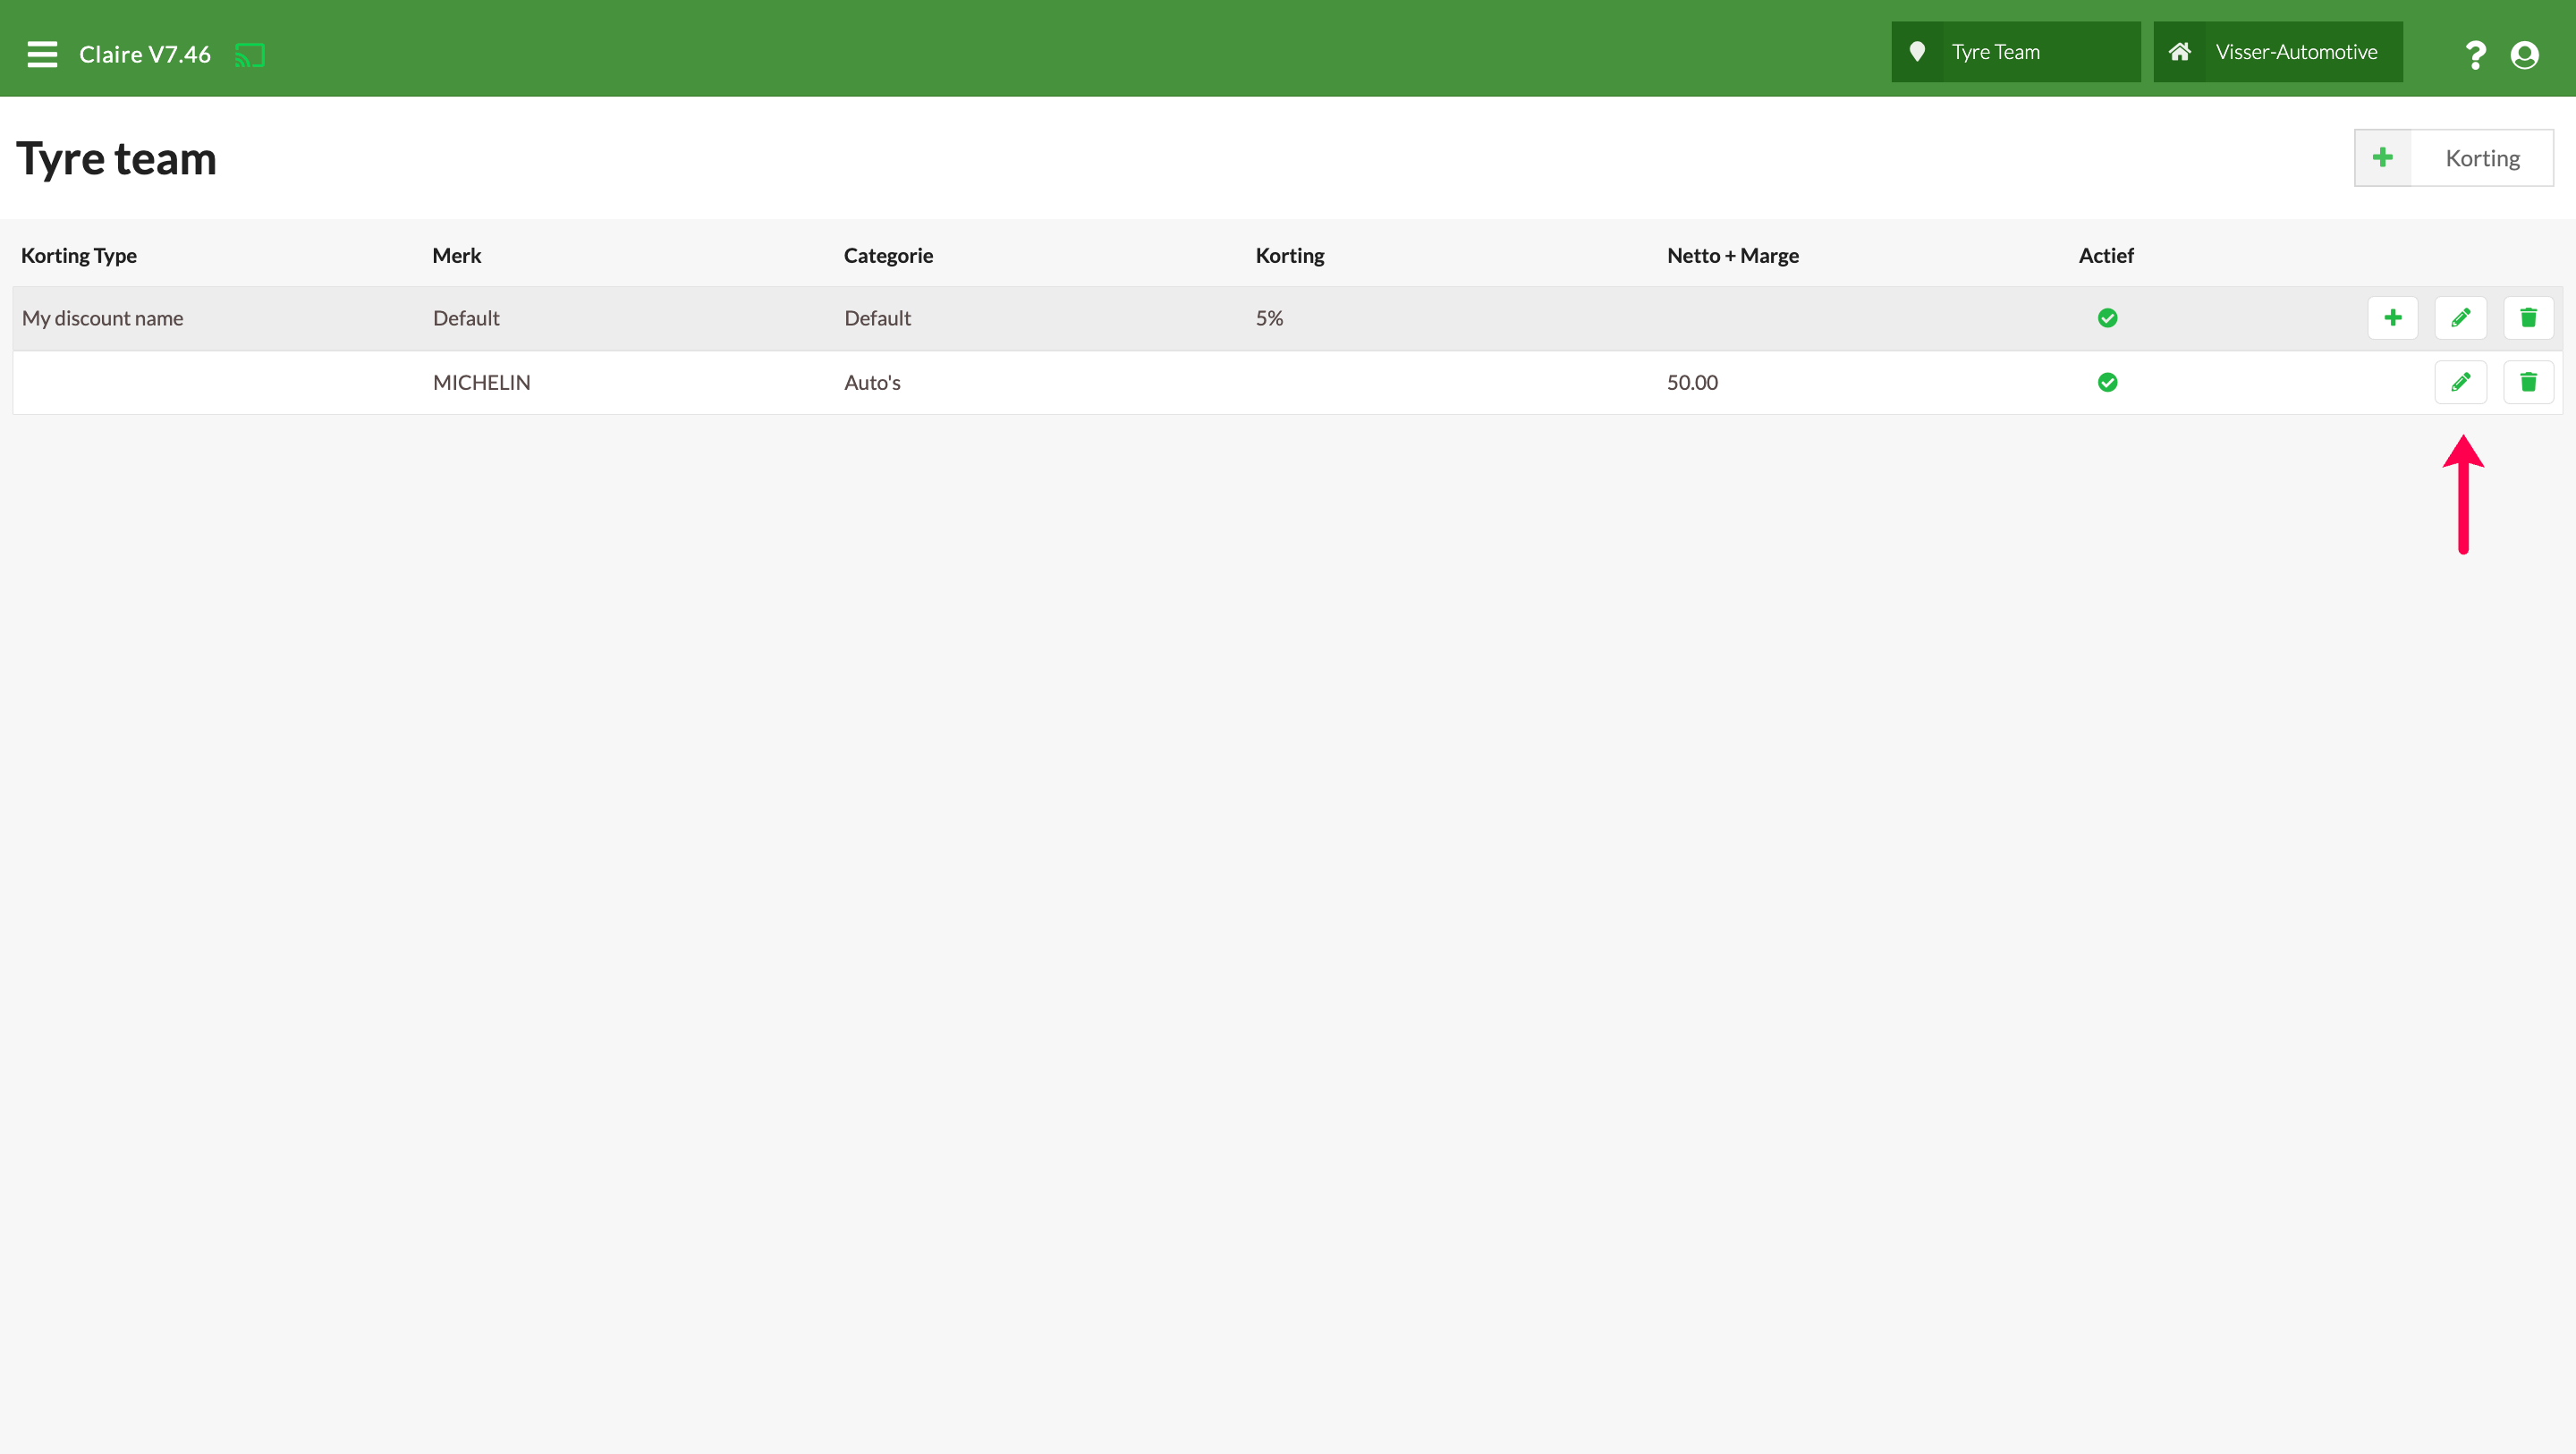Click the location pin icon
This screenshot has height=1454, width=2576.
tap(1917, 52)
